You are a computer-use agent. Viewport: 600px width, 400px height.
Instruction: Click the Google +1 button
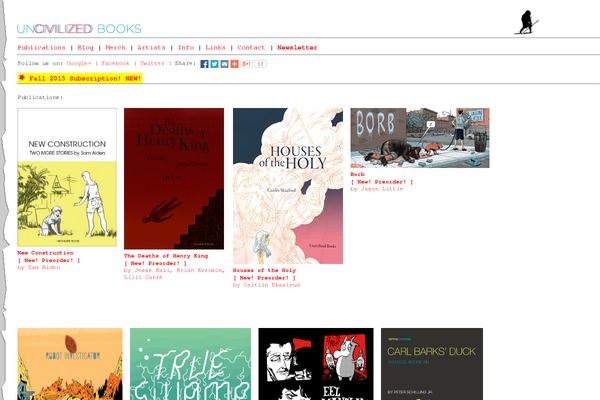tap(246, 64)
